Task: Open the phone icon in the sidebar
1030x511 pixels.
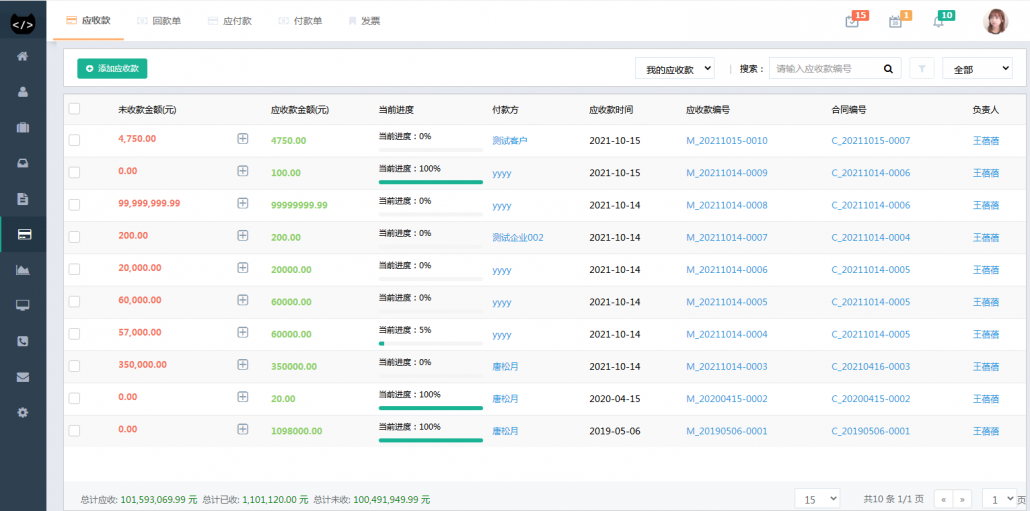Action: 22,341
